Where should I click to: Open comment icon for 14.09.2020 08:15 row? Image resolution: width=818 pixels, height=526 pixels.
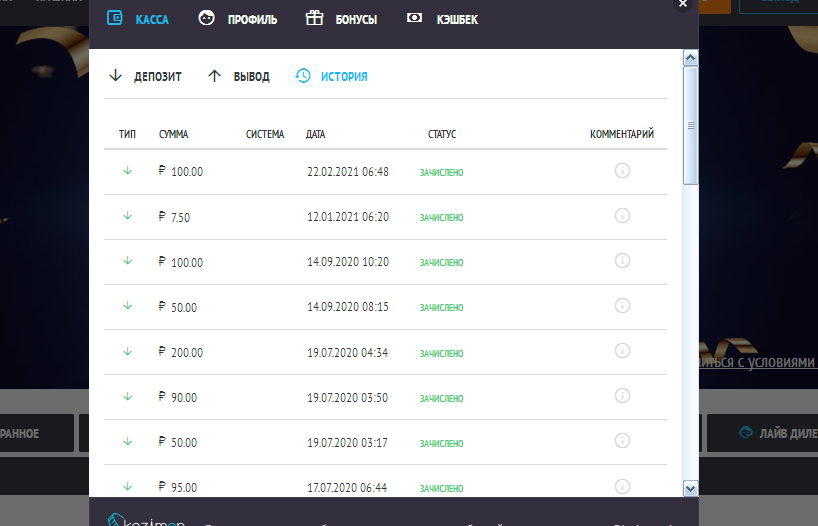(622, 306)
